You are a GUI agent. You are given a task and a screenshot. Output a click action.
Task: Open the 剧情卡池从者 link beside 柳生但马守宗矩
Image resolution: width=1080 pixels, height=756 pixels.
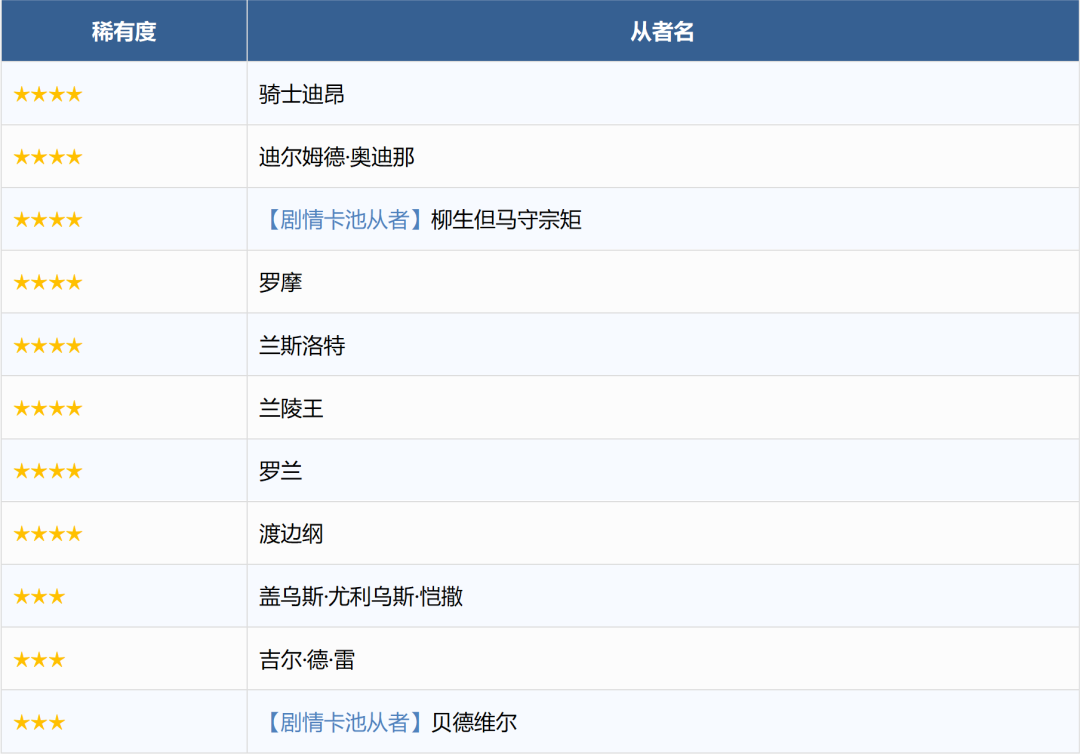coord(344,220)
